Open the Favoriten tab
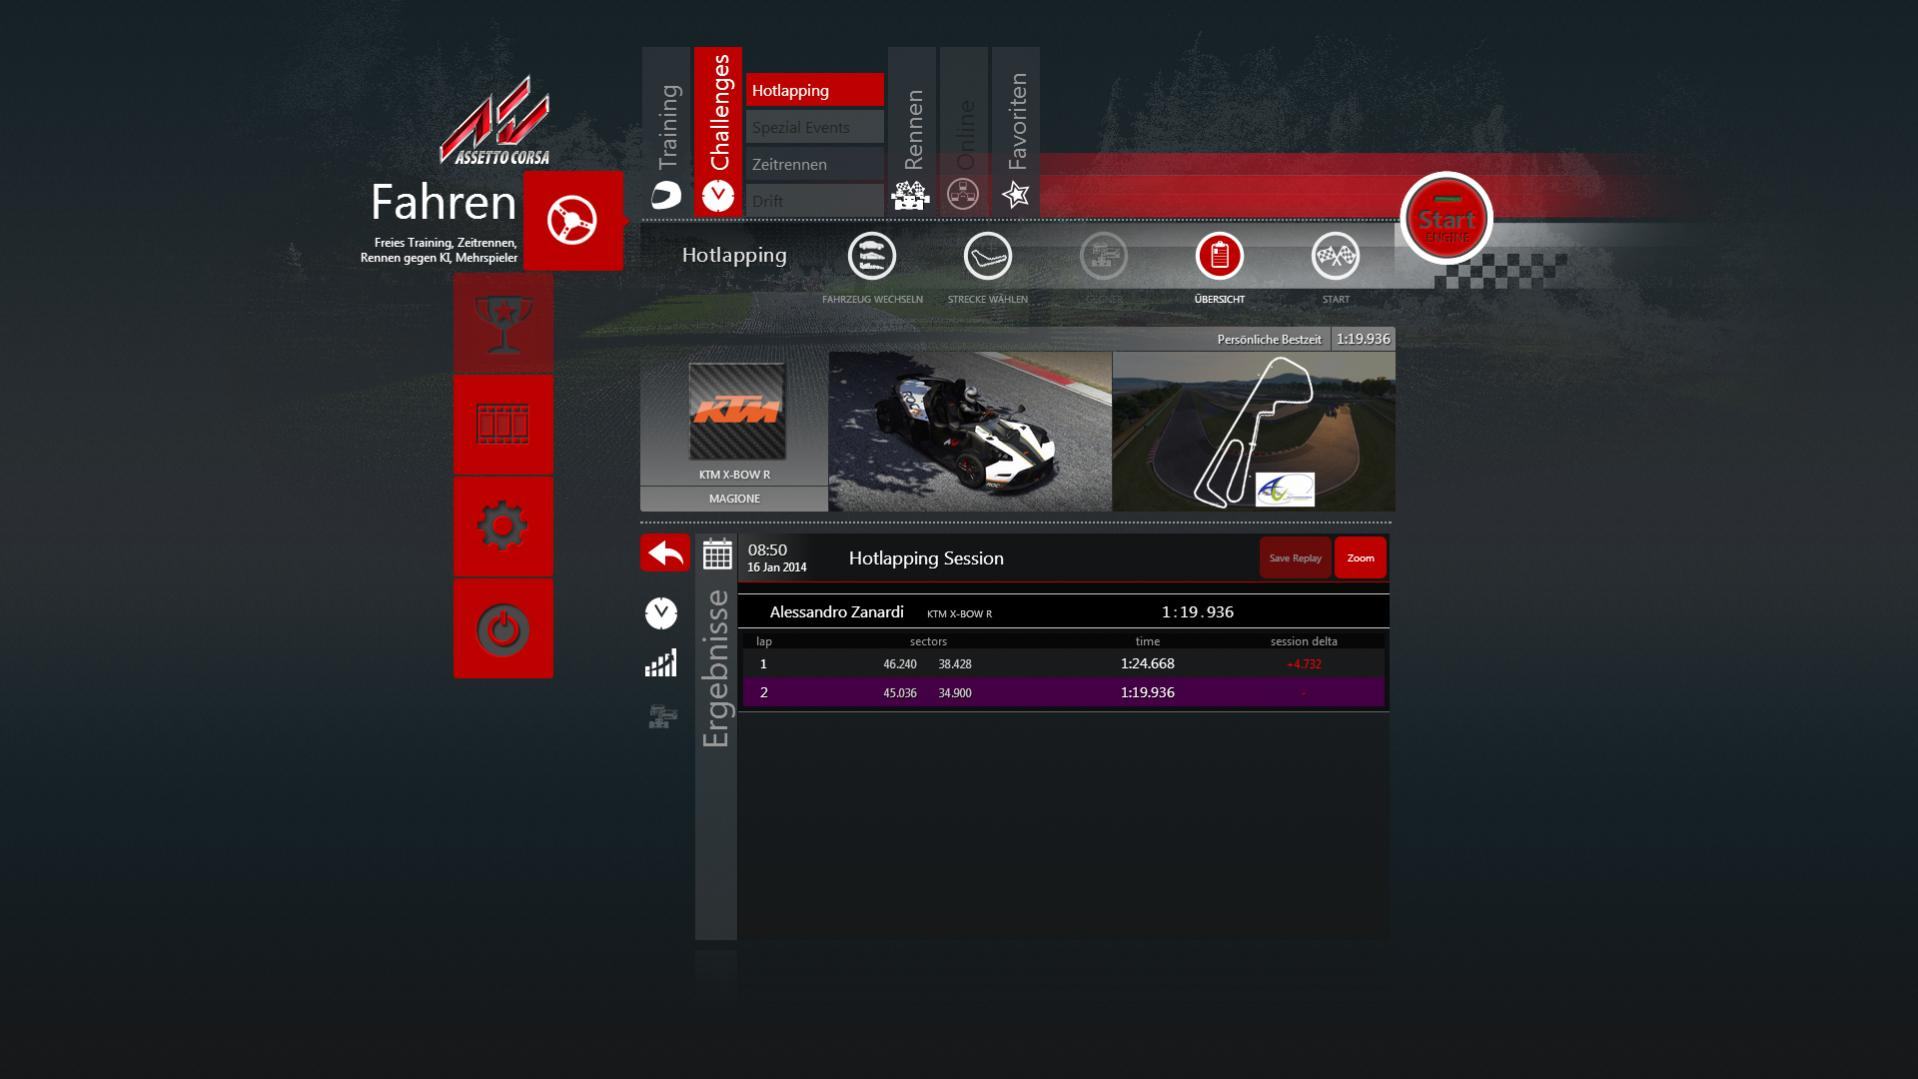The height and width of the screenshot is (1079, 1918). (x=1016, y=131)
